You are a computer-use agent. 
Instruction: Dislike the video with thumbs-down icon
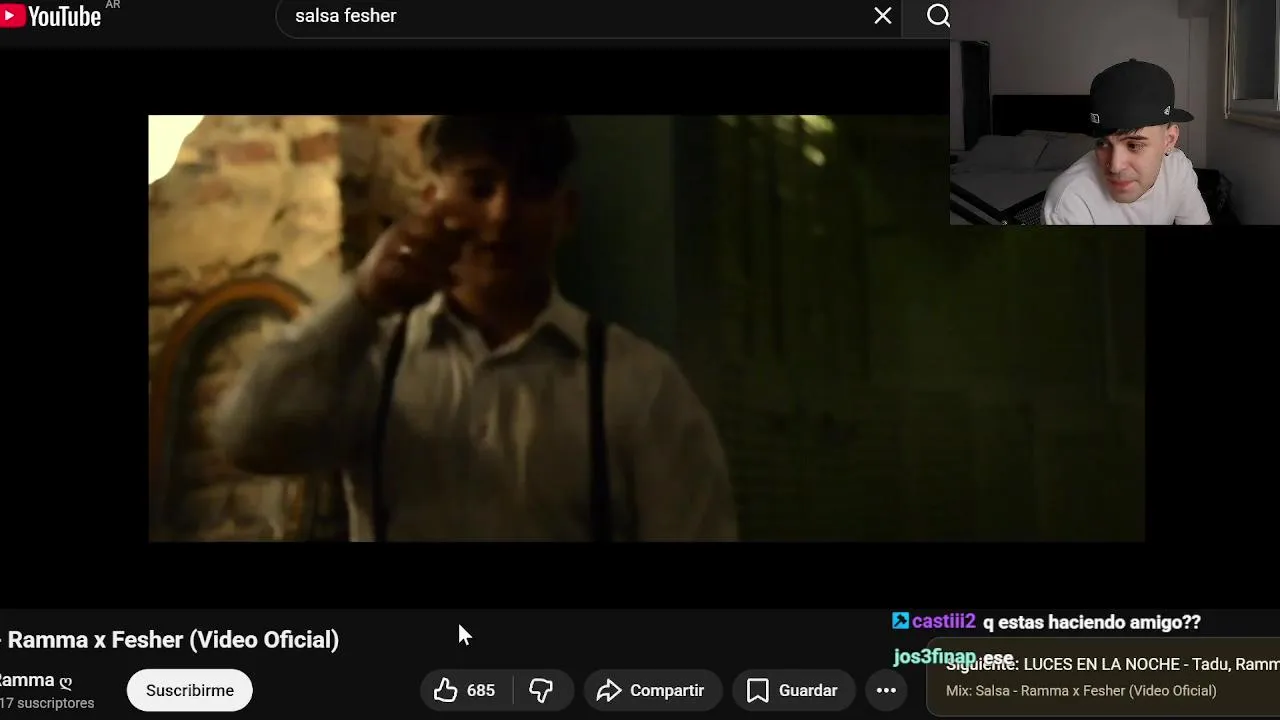(x=541, y=690)
